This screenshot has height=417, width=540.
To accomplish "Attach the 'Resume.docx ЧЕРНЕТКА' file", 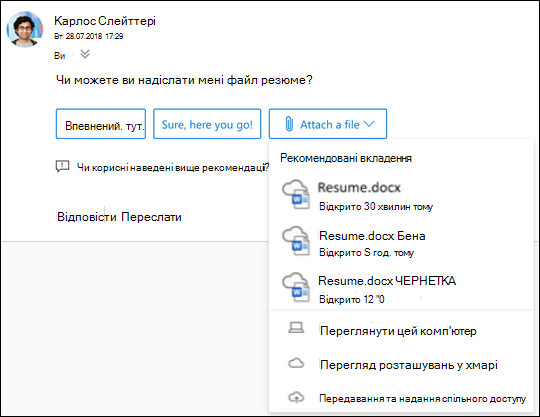I will tap(401, 289).
